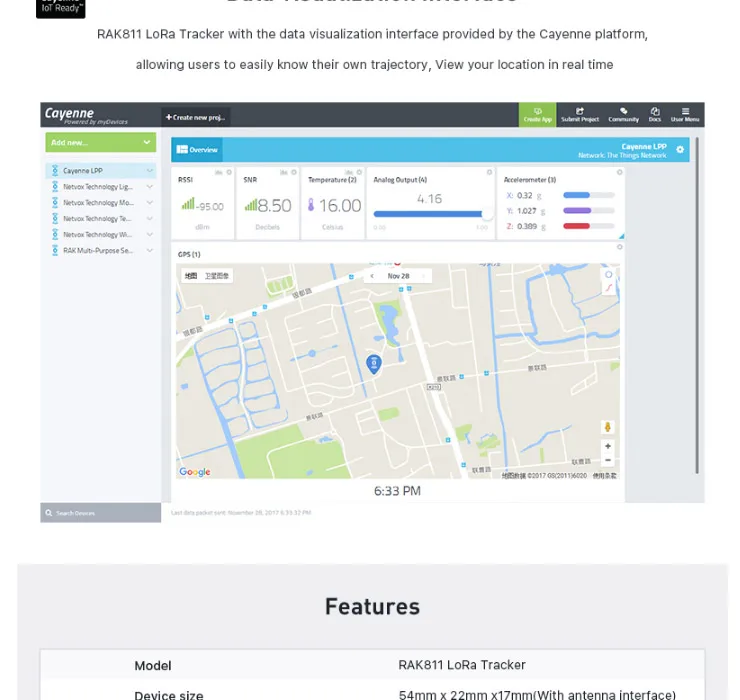Open the SNR widget chart icon
The image size is (740, 700).
coord(284,172)
